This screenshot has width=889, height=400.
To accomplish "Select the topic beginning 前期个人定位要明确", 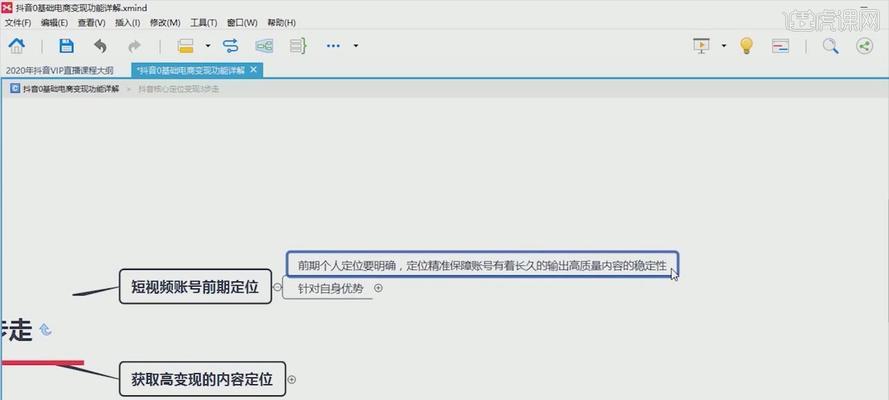I will click(x=482, y=265).
